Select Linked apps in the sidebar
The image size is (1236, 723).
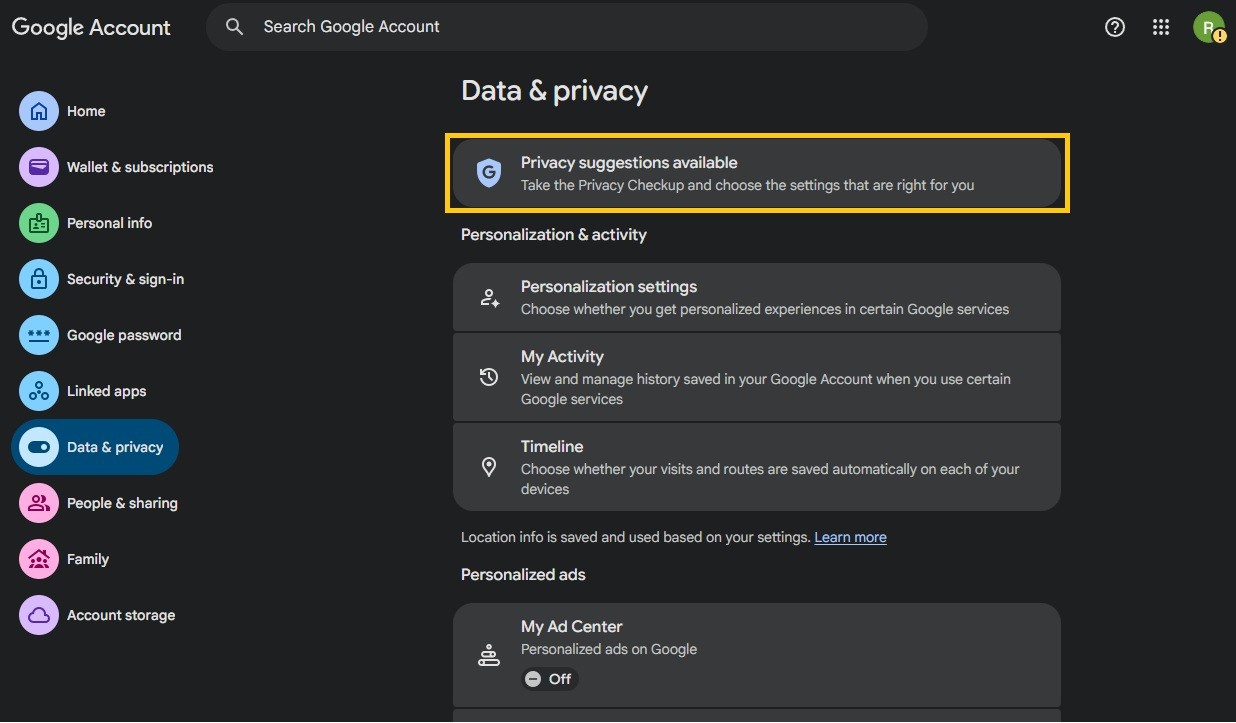pos(106,391)
